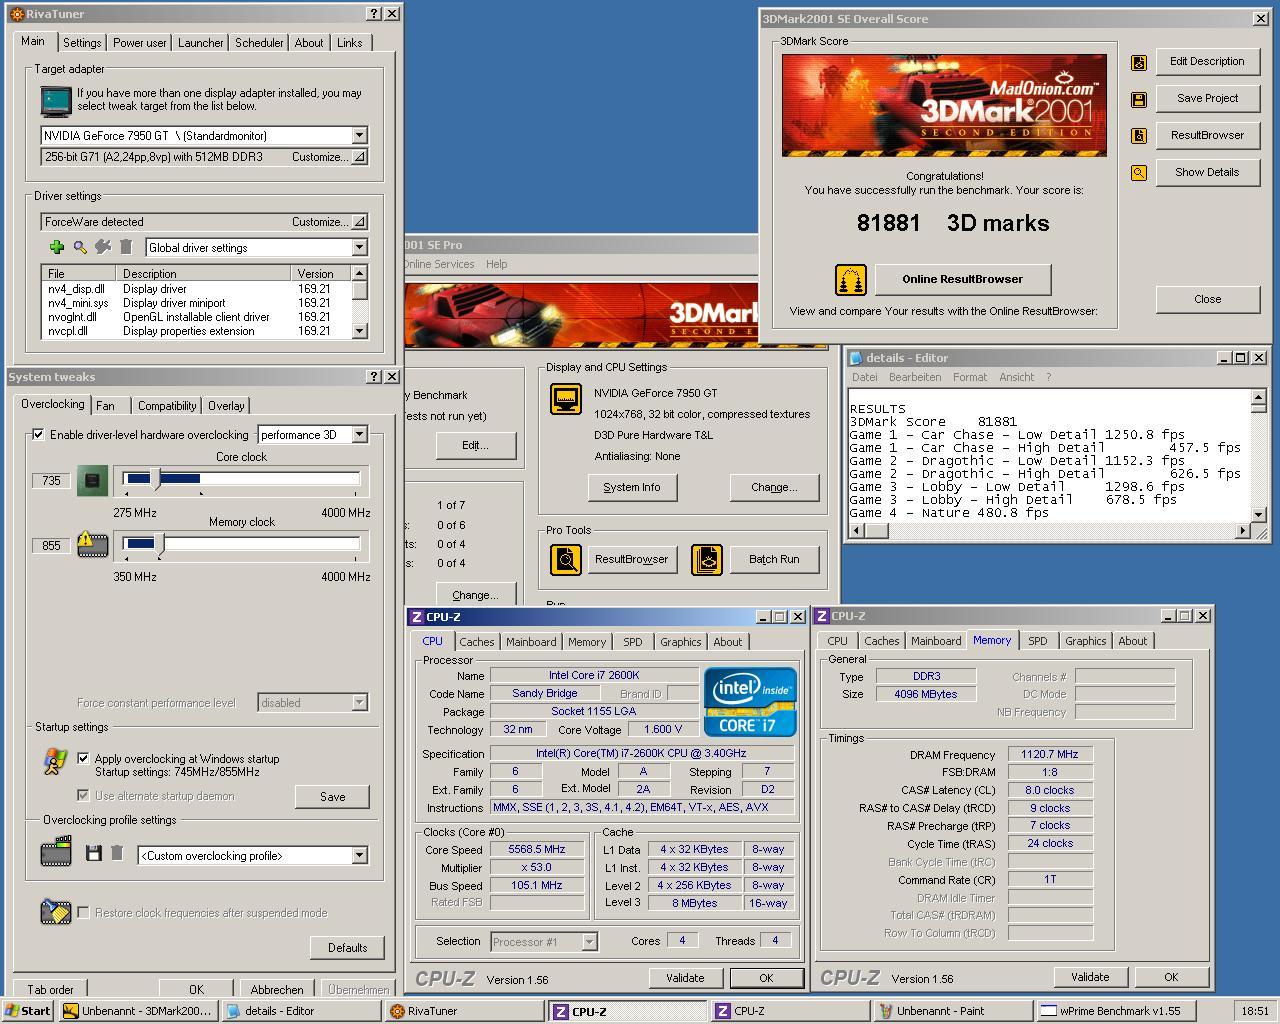Viewport: 1280px width, 1024px height.
Task: Open the Force constant performance level dropdown
Action: click(359, 703)
